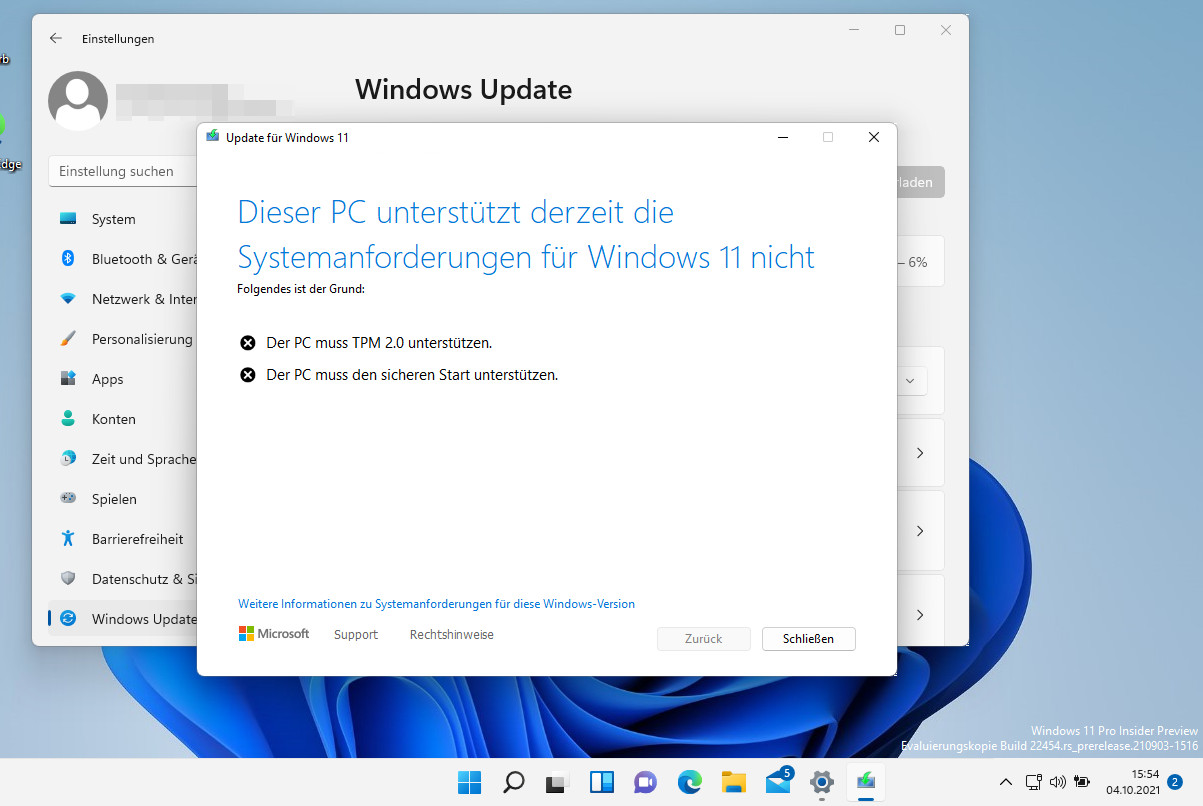Click the Microsoft logo in the dialog footer
The image size is (1203, 806).
(x=274, y=634)
